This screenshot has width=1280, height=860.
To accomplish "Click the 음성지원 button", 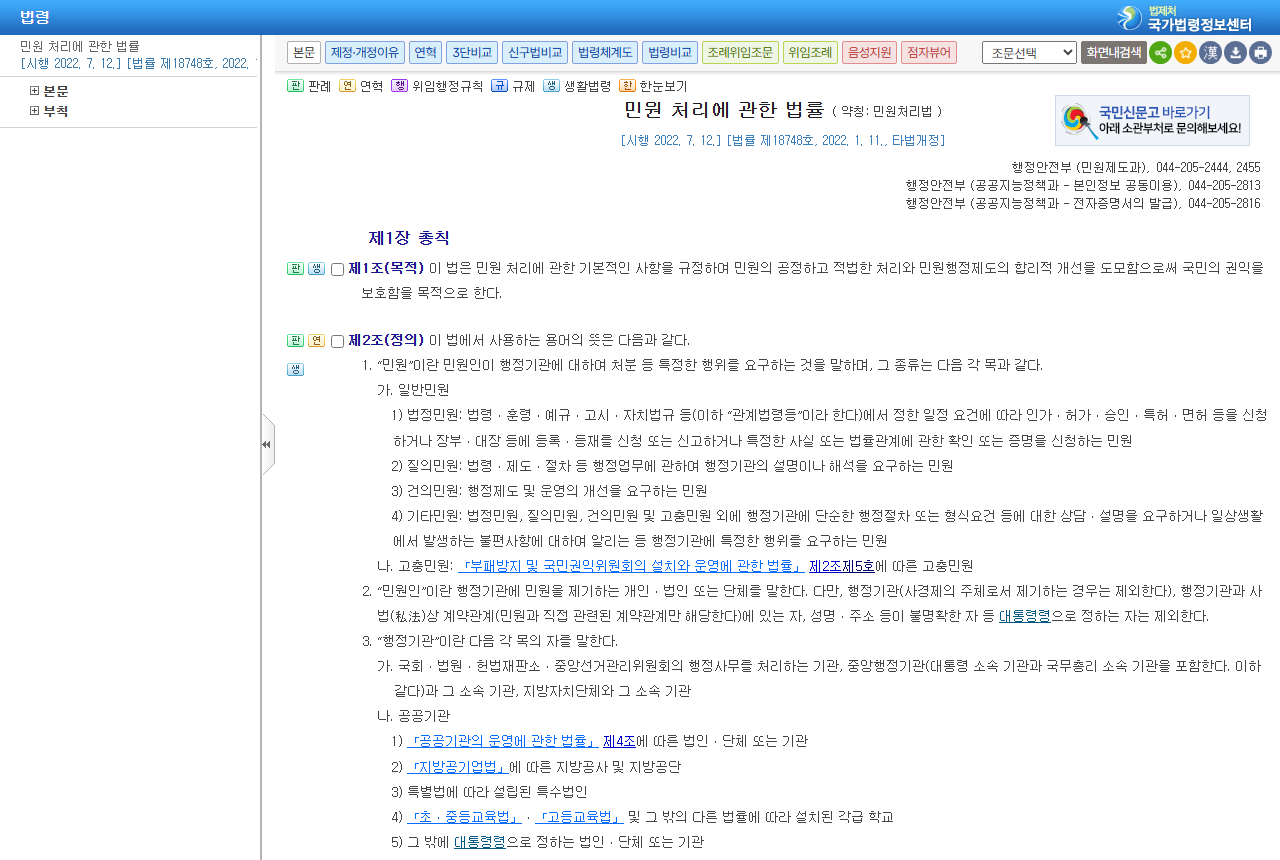I will pyautogui.click(x=870, y=52).
